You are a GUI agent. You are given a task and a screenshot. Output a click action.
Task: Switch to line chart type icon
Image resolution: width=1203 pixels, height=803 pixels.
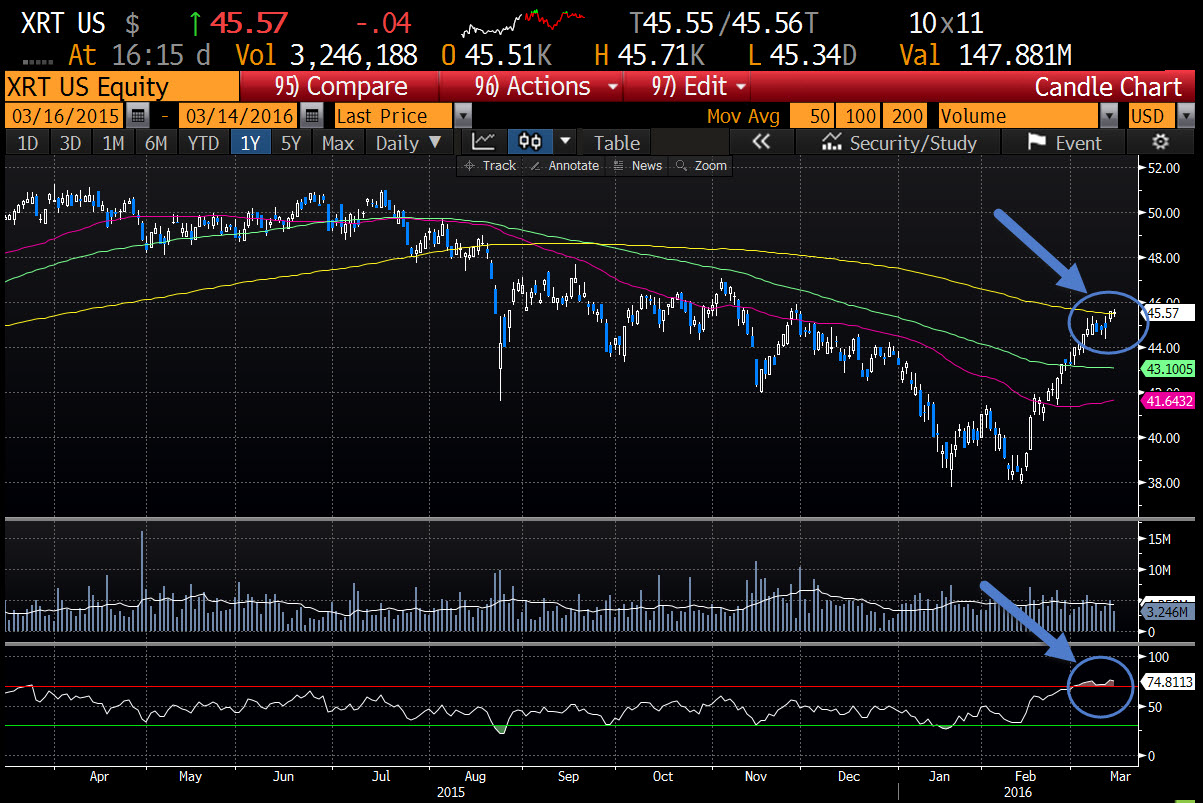tap(483, 142)
